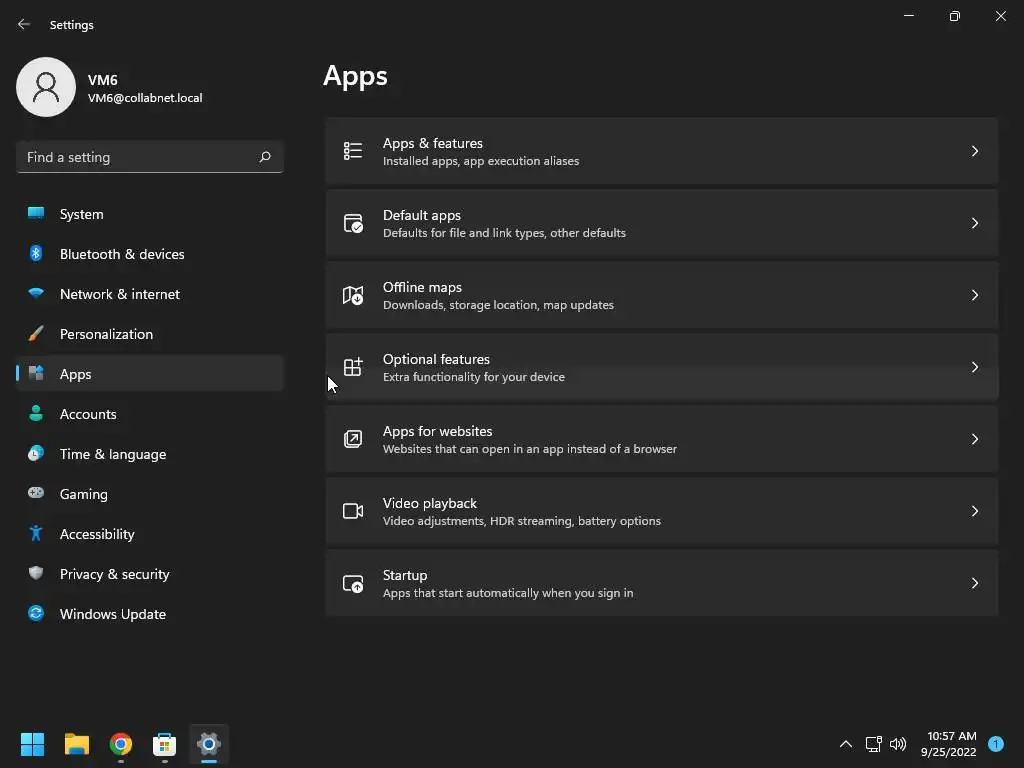Open the Startup row chevron

(974, 583)
